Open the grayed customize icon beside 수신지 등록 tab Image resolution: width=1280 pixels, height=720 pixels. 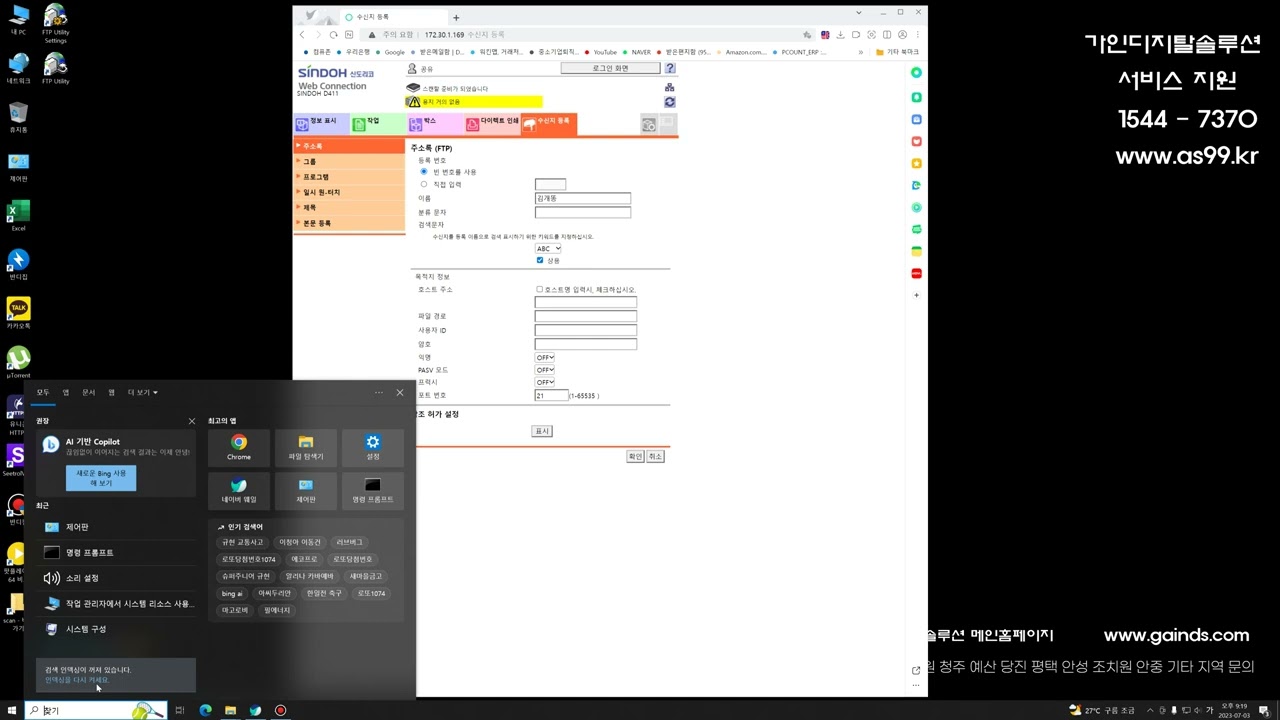click(x=649, y=124)
